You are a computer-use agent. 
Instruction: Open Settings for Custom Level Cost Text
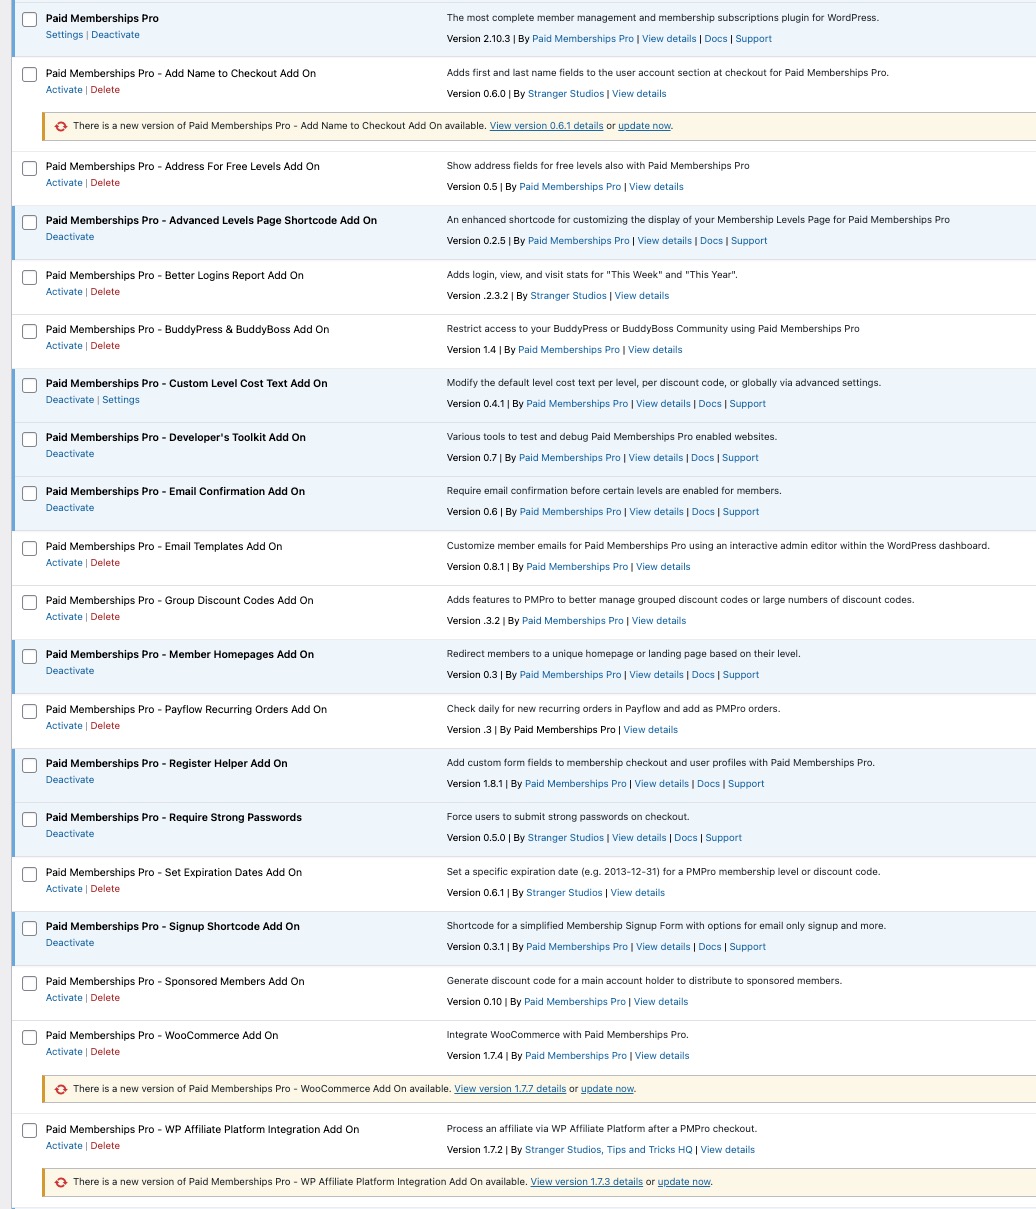(x=121, y=400)
